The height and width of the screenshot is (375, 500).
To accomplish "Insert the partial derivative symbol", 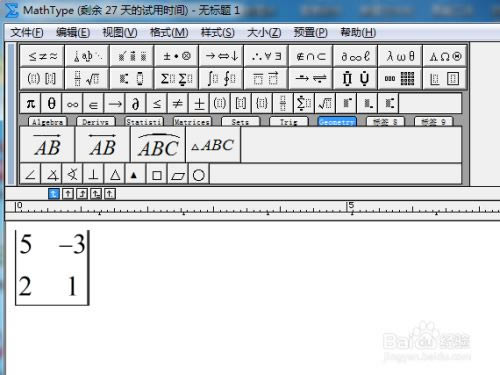I will pos(135,104).
